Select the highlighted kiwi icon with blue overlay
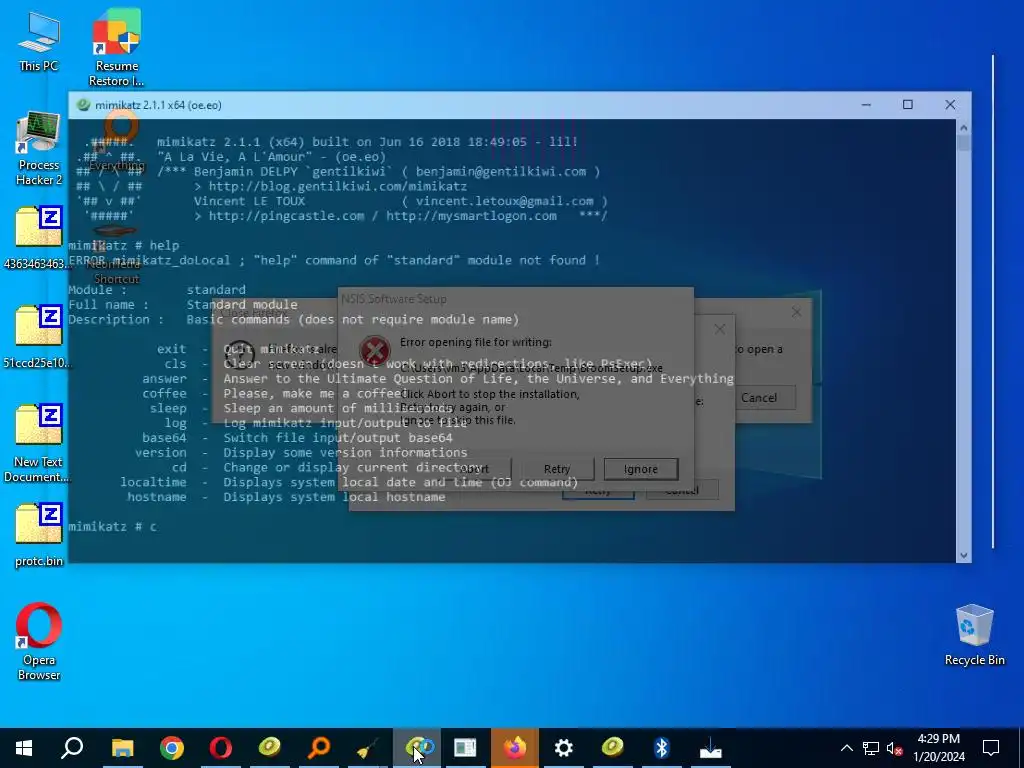The height and width of the screenshot is (768, 1024). 419,746
